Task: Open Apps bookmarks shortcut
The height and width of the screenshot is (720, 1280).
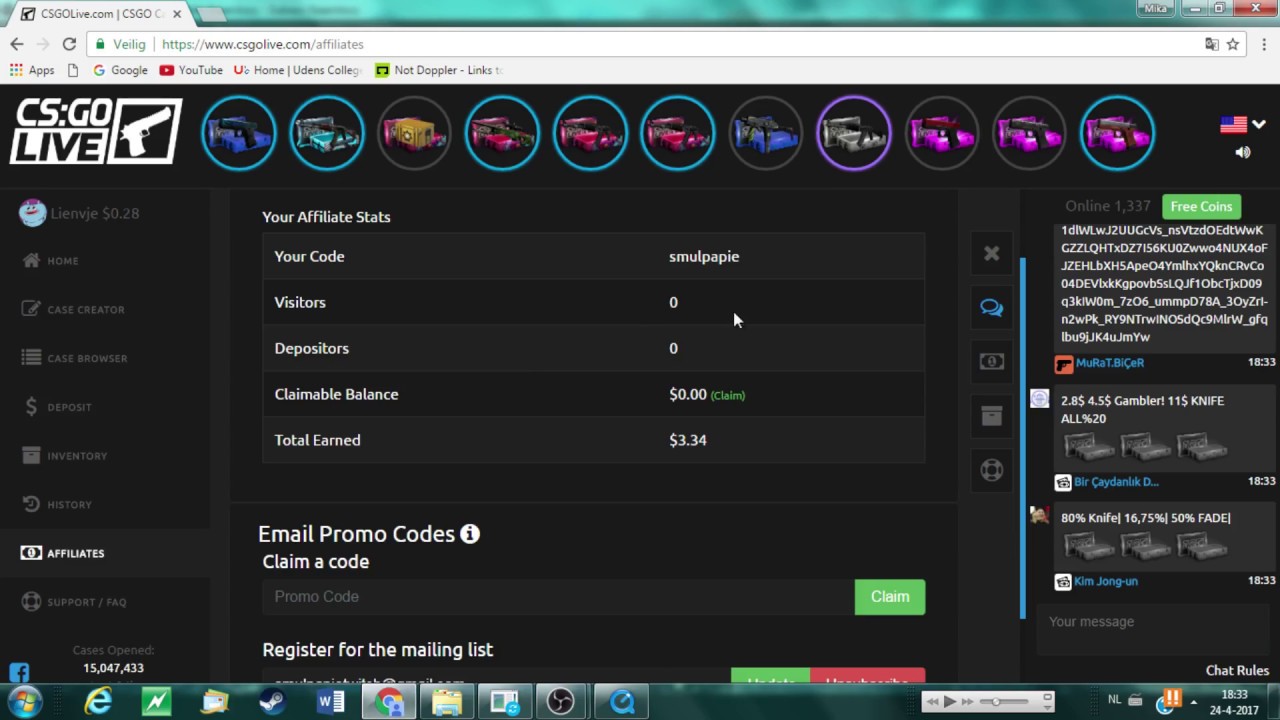Action: [x=31, y=70]
